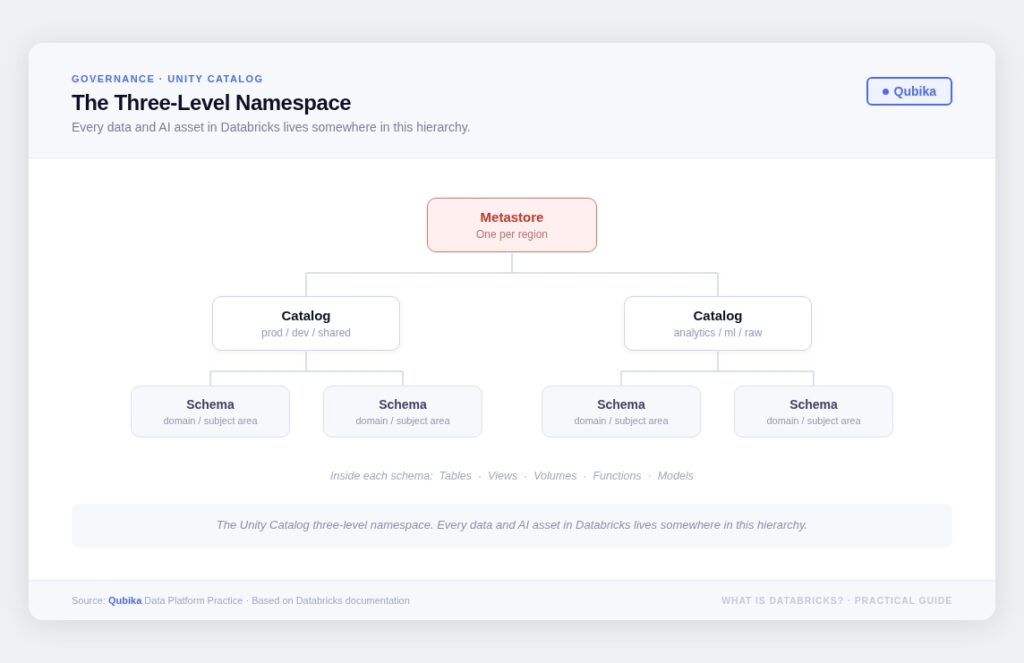Click the Qubika badge in the header

pyautogui.click(x=909, y=91)
